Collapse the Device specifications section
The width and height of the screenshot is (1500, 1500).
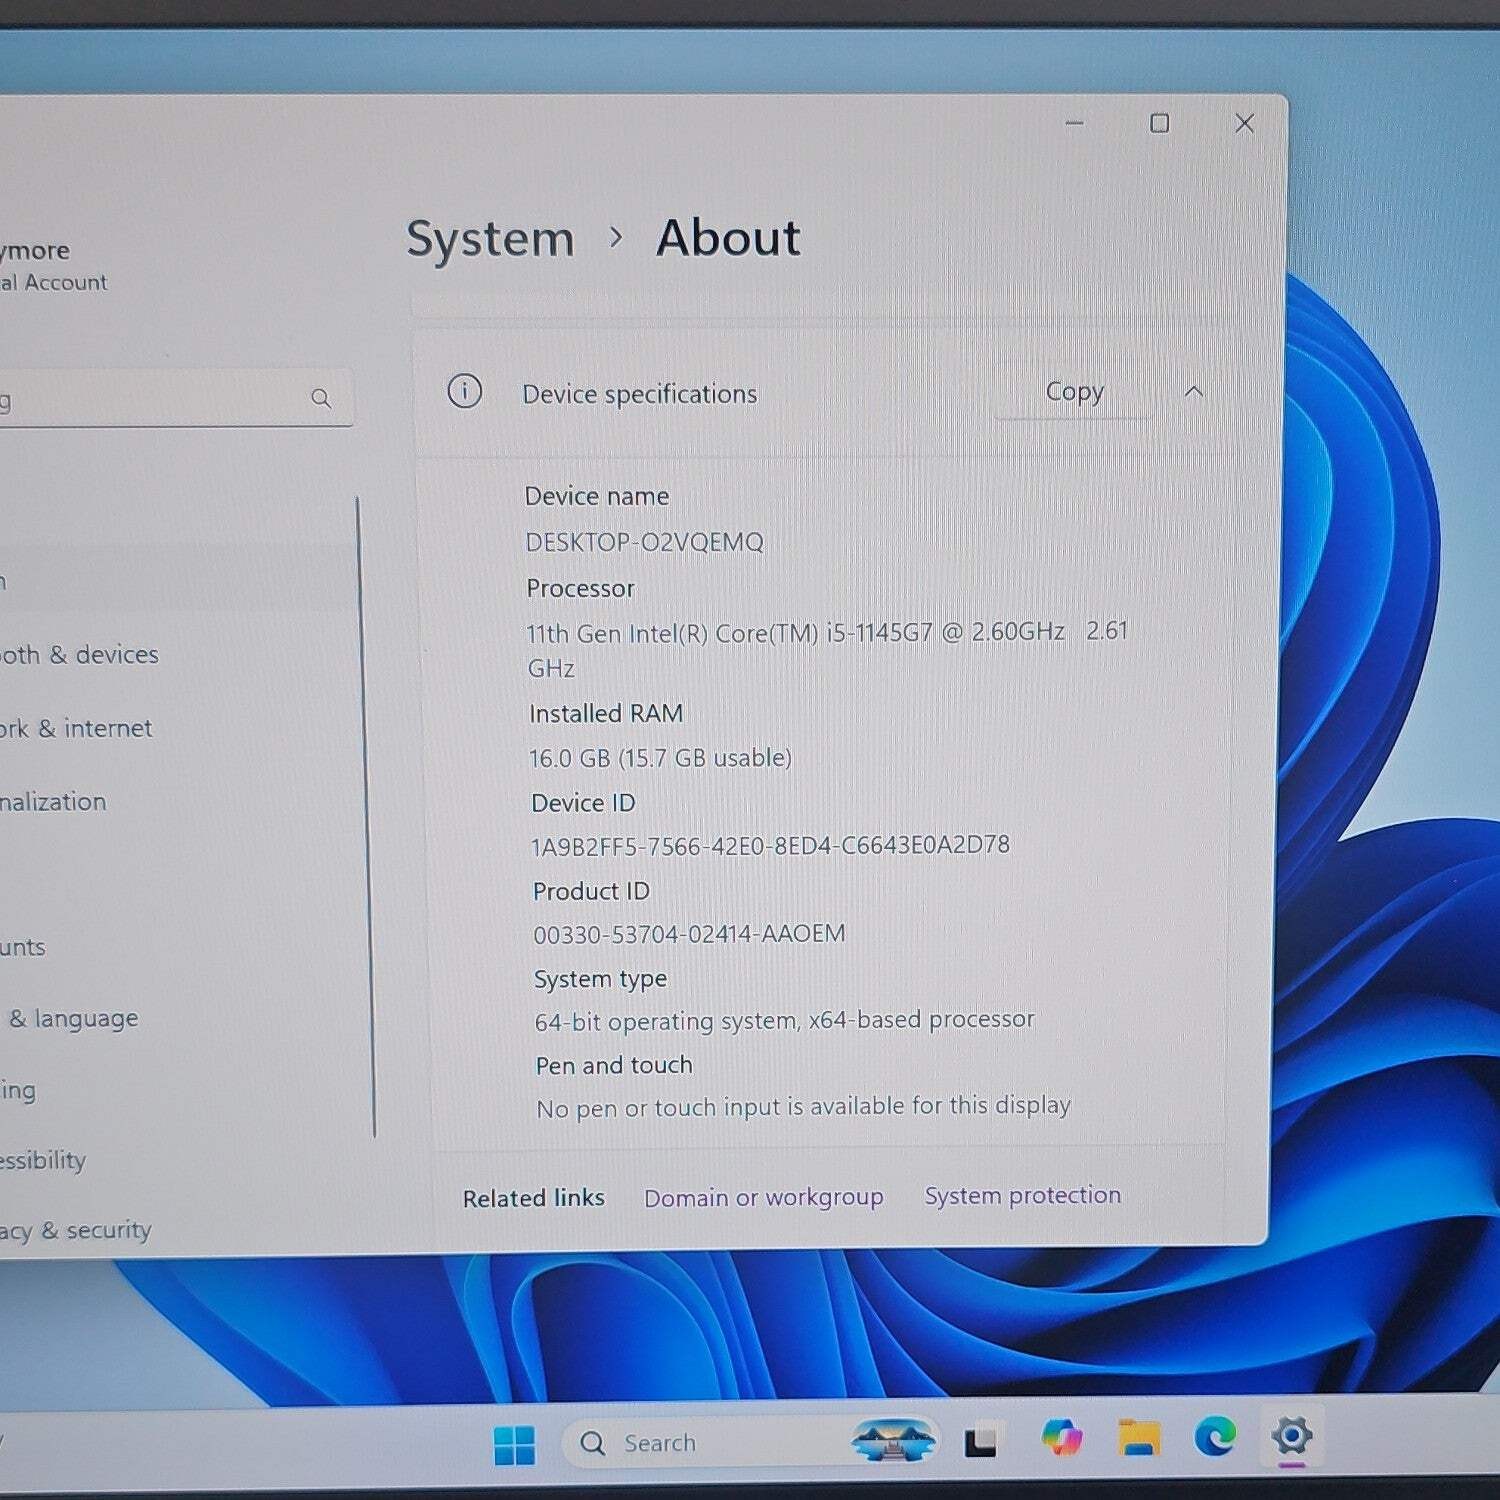1193,391
